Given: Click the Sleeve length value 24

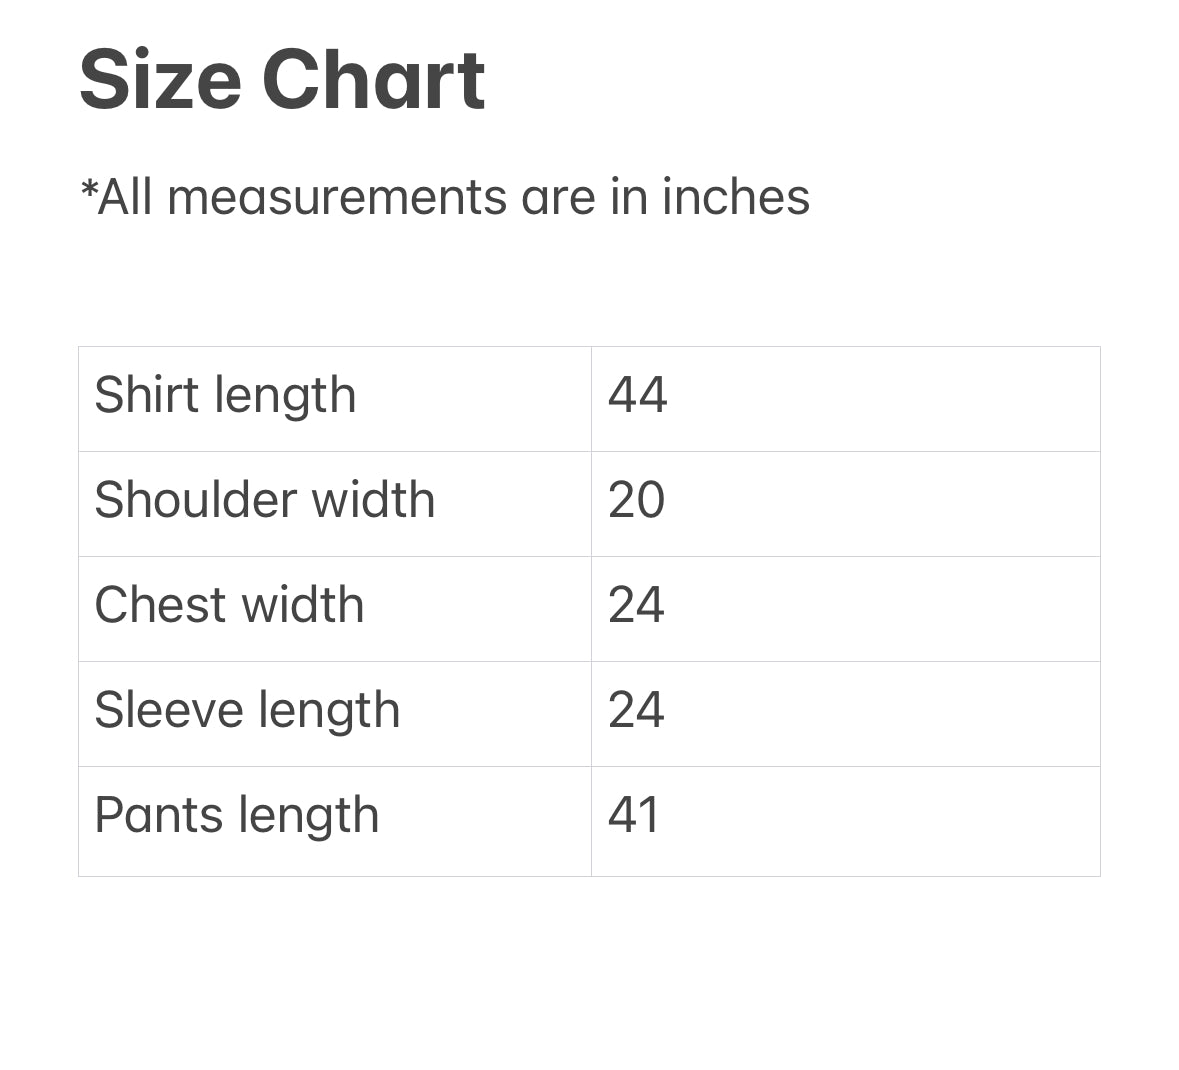Looking at the screenshot, I should [636, 710].
